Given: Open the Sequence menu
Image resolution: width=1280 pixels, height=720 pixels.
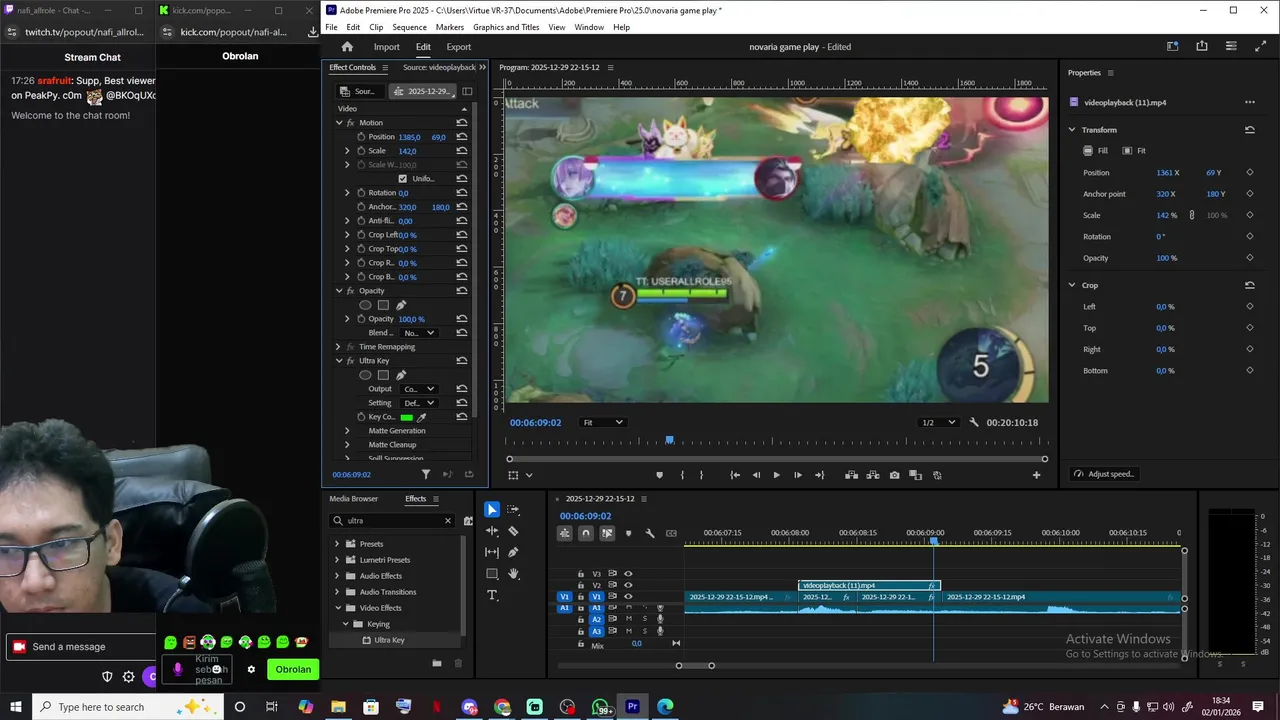Looking at the screenshot, I should [x=409, y=27].
